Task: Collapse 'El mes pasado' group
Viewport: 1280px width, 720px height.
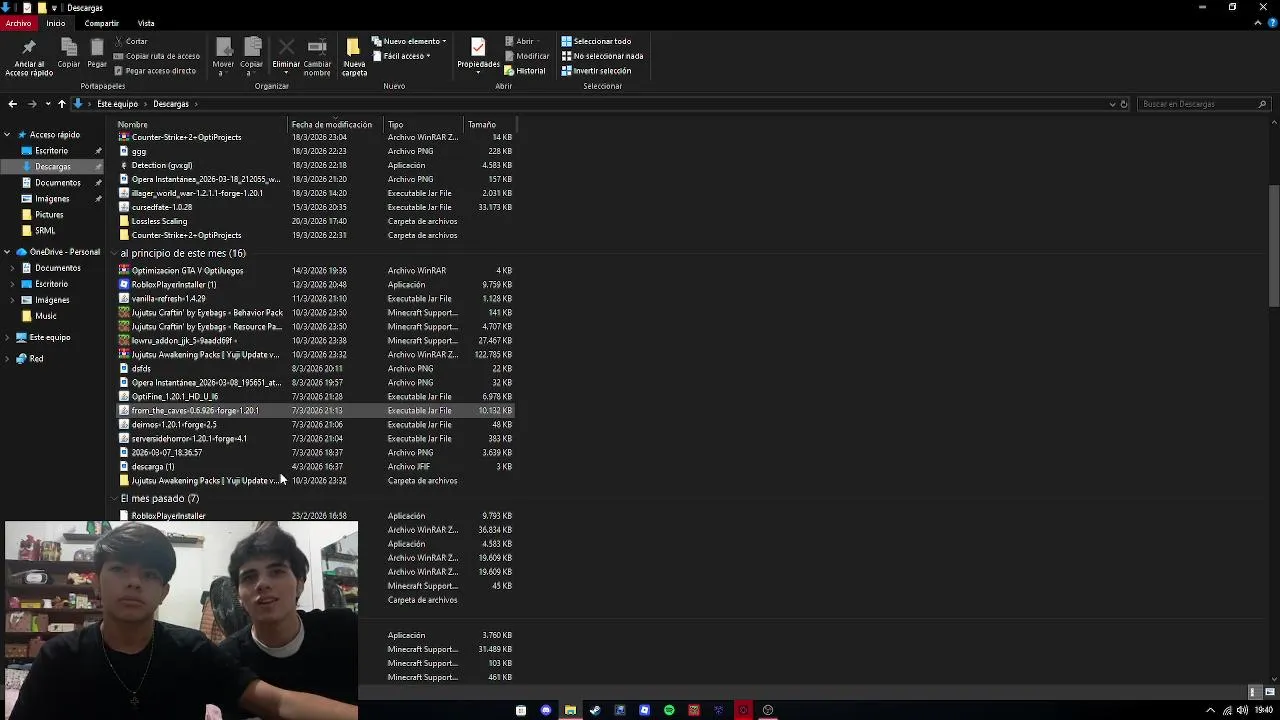Action: [x=114, y=498]
